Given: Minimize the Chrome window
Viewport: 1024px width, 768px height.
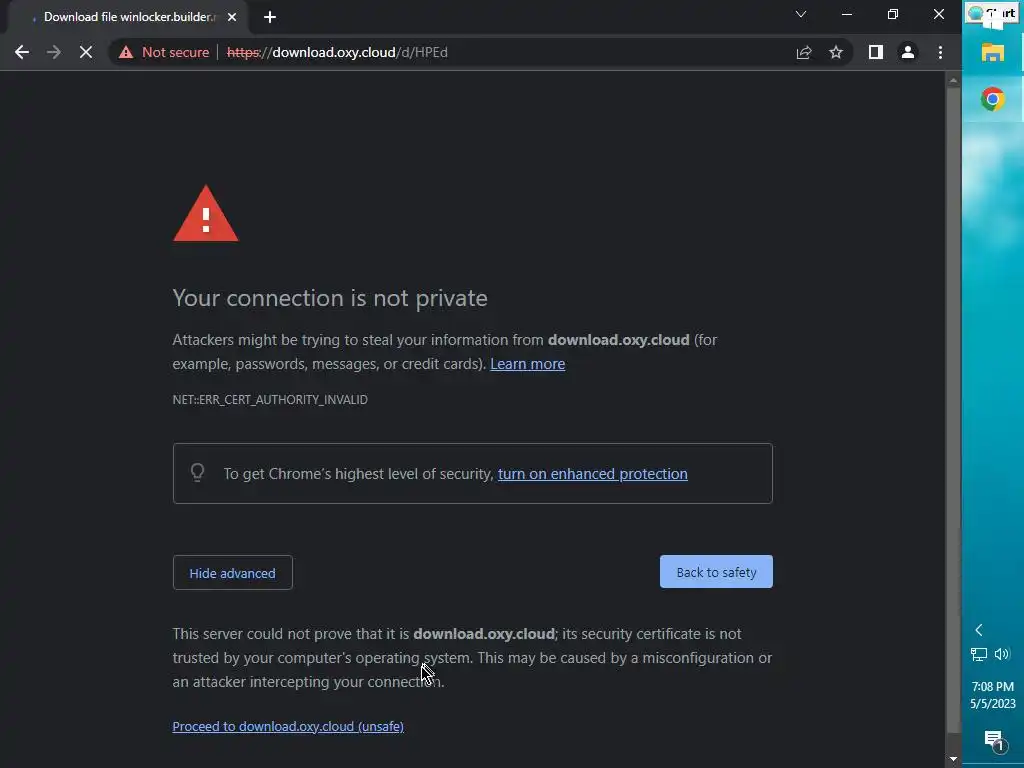Looking at the screenshot, I should (x=847, y=14).
